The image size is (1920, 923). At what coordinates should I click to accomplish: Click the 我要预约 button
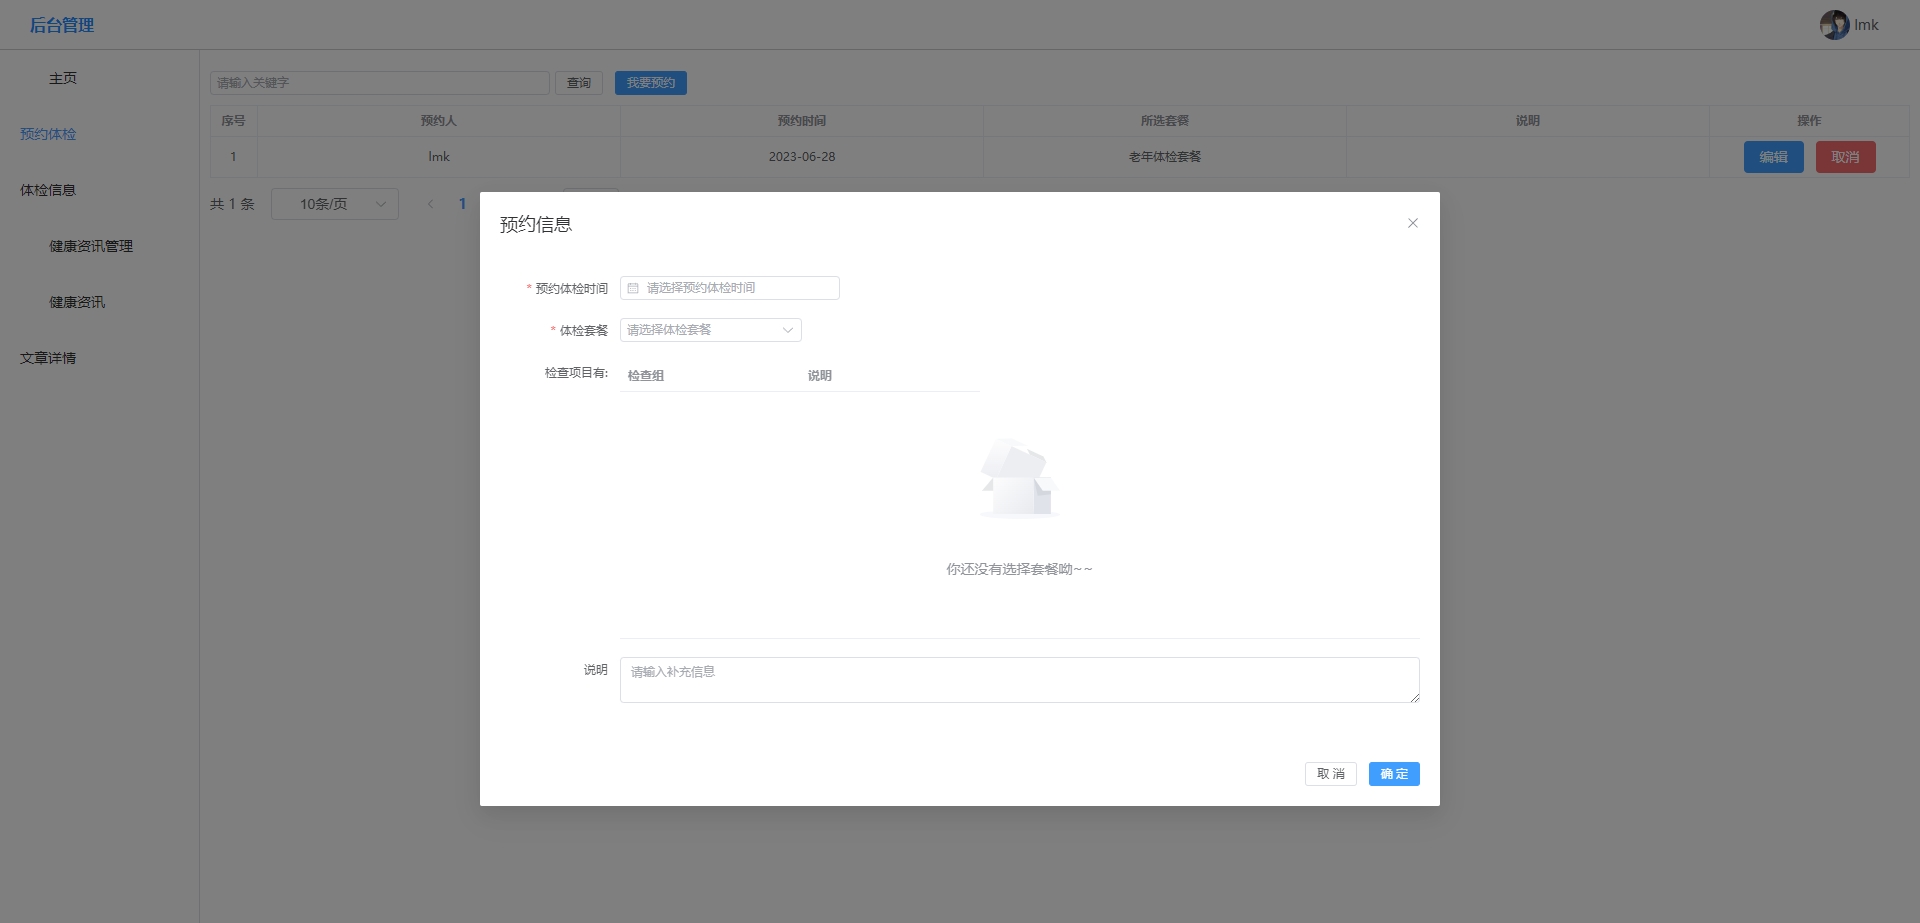pos(650,83)
